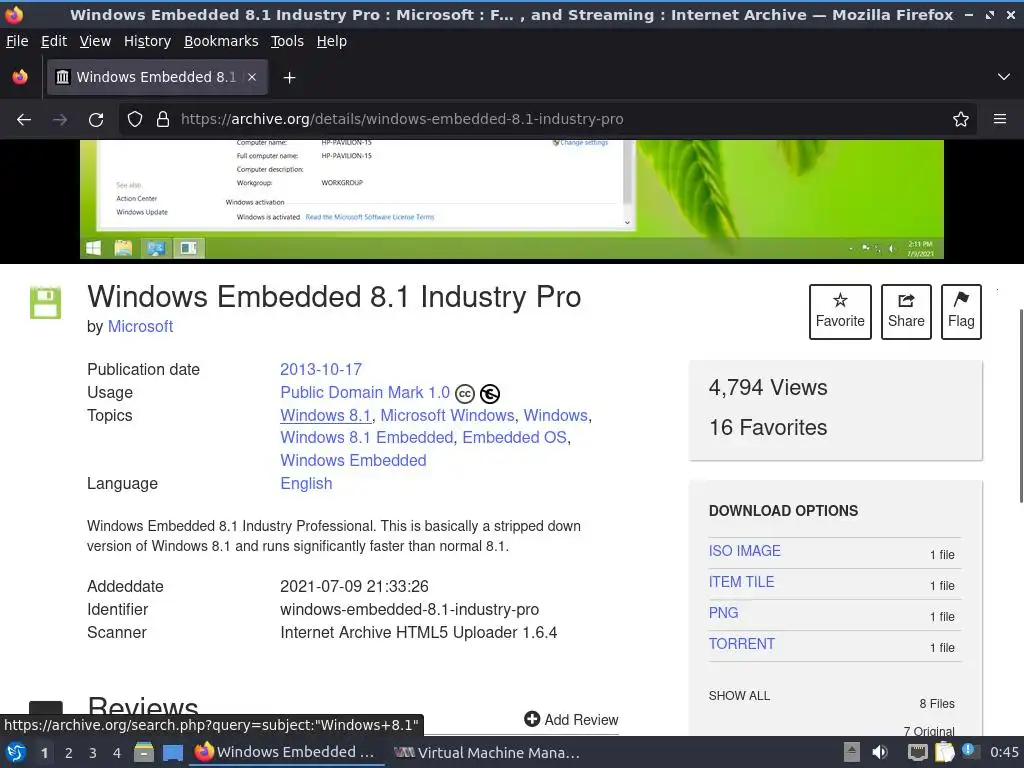The height and width of the screenshot is (768, 1024).
Task: Select identifier 'windows-embedded-8.1-industry-pro' text
Action: [409, 610]
